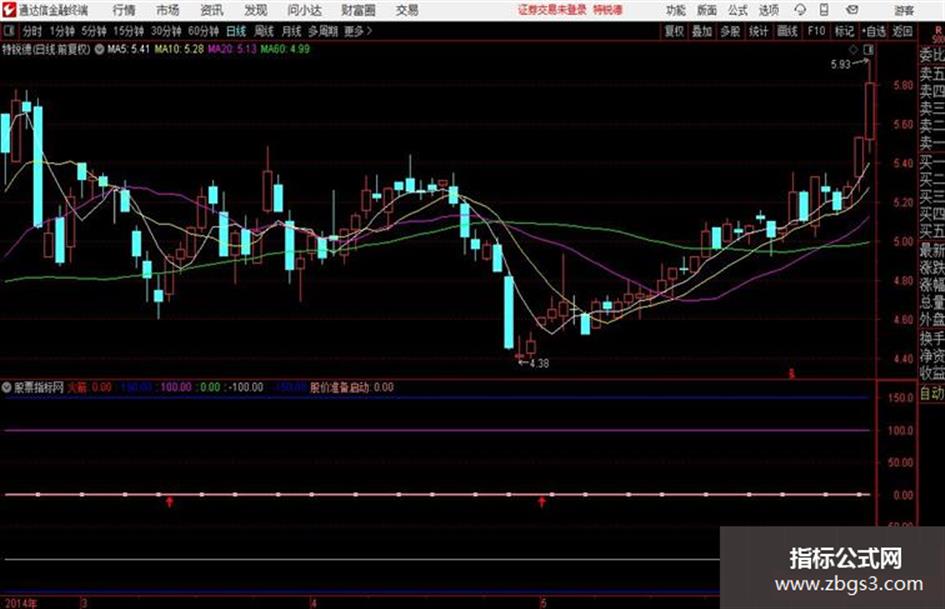Open the 资讯 menu
945x609 pixels.
[x=212, y=10]
